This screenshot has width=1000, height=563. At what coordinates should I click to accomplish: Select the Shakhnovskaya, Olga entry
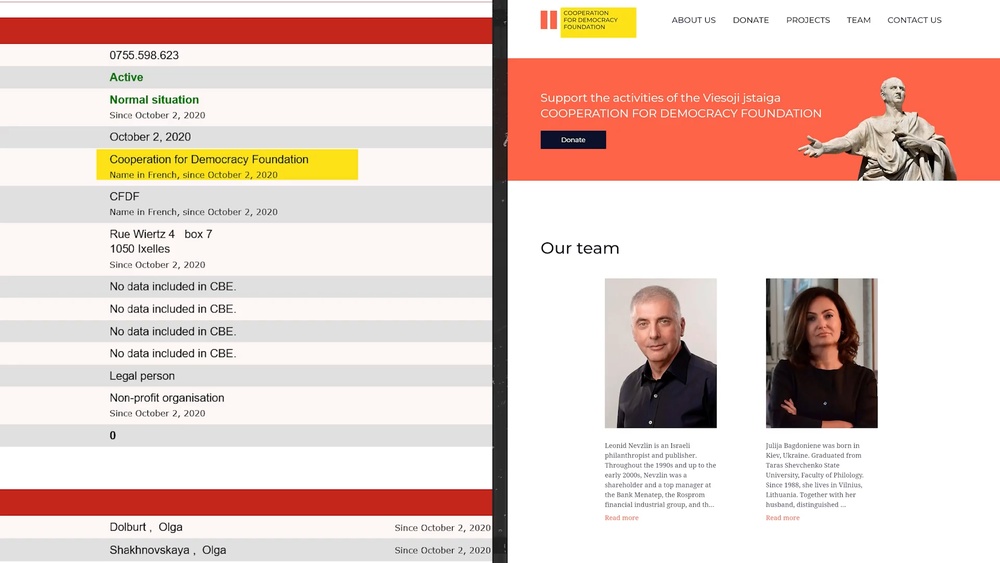(x=168, y=550)
